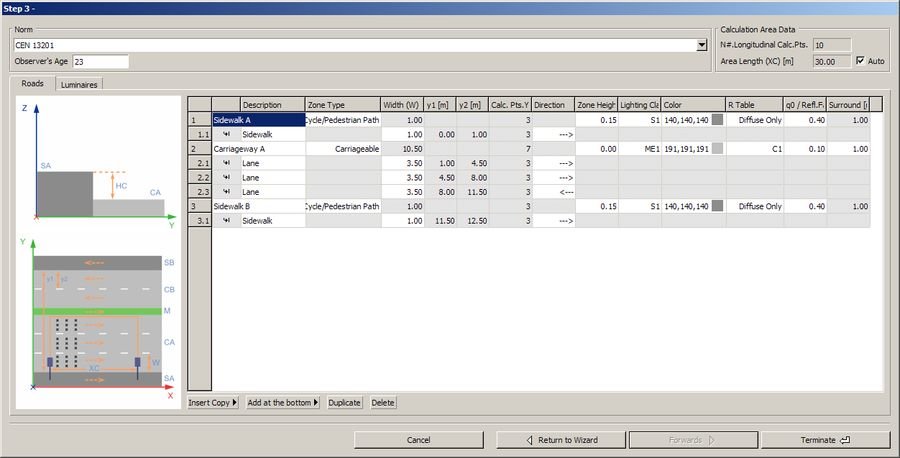The image size is (900, 458).
Task: Click the sub-row icon in row 2.2
Action: pos(226,177)
